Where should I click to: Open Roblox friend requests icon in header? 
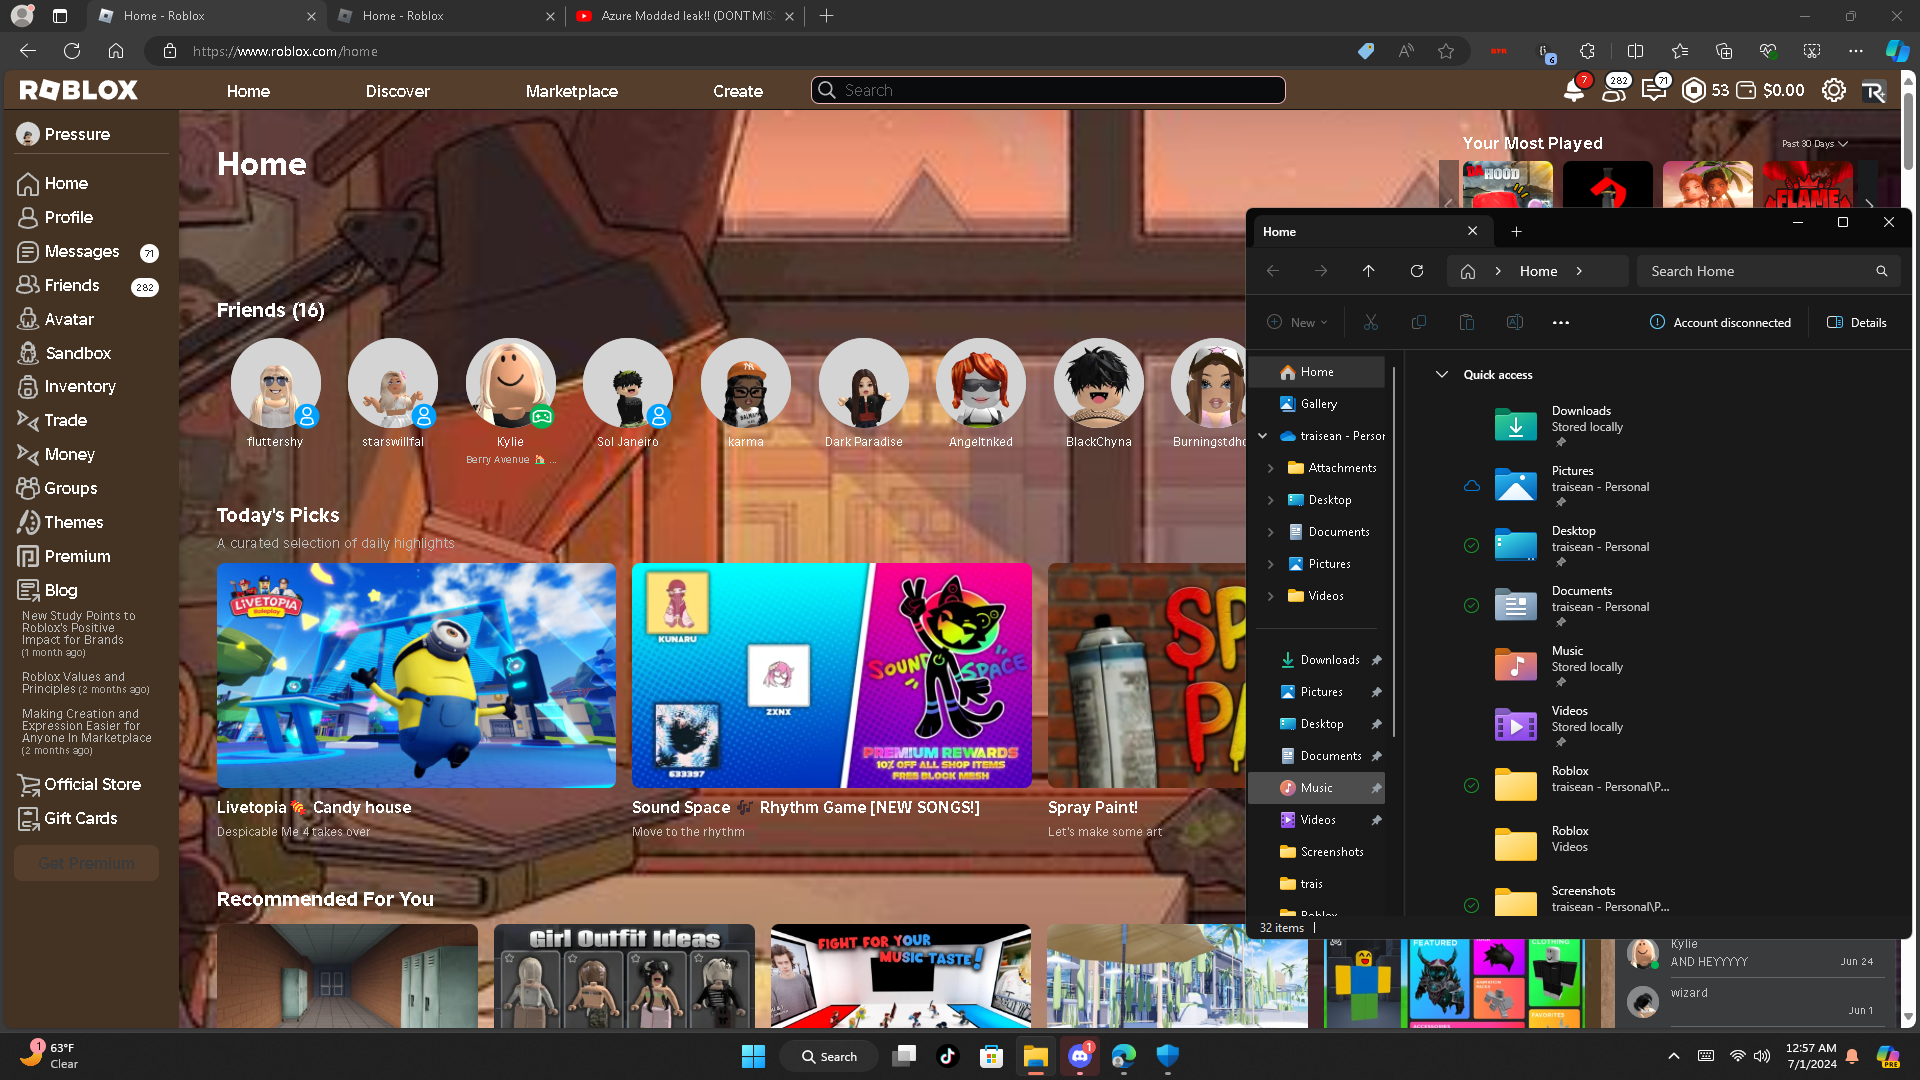[x=1613, y=90]
